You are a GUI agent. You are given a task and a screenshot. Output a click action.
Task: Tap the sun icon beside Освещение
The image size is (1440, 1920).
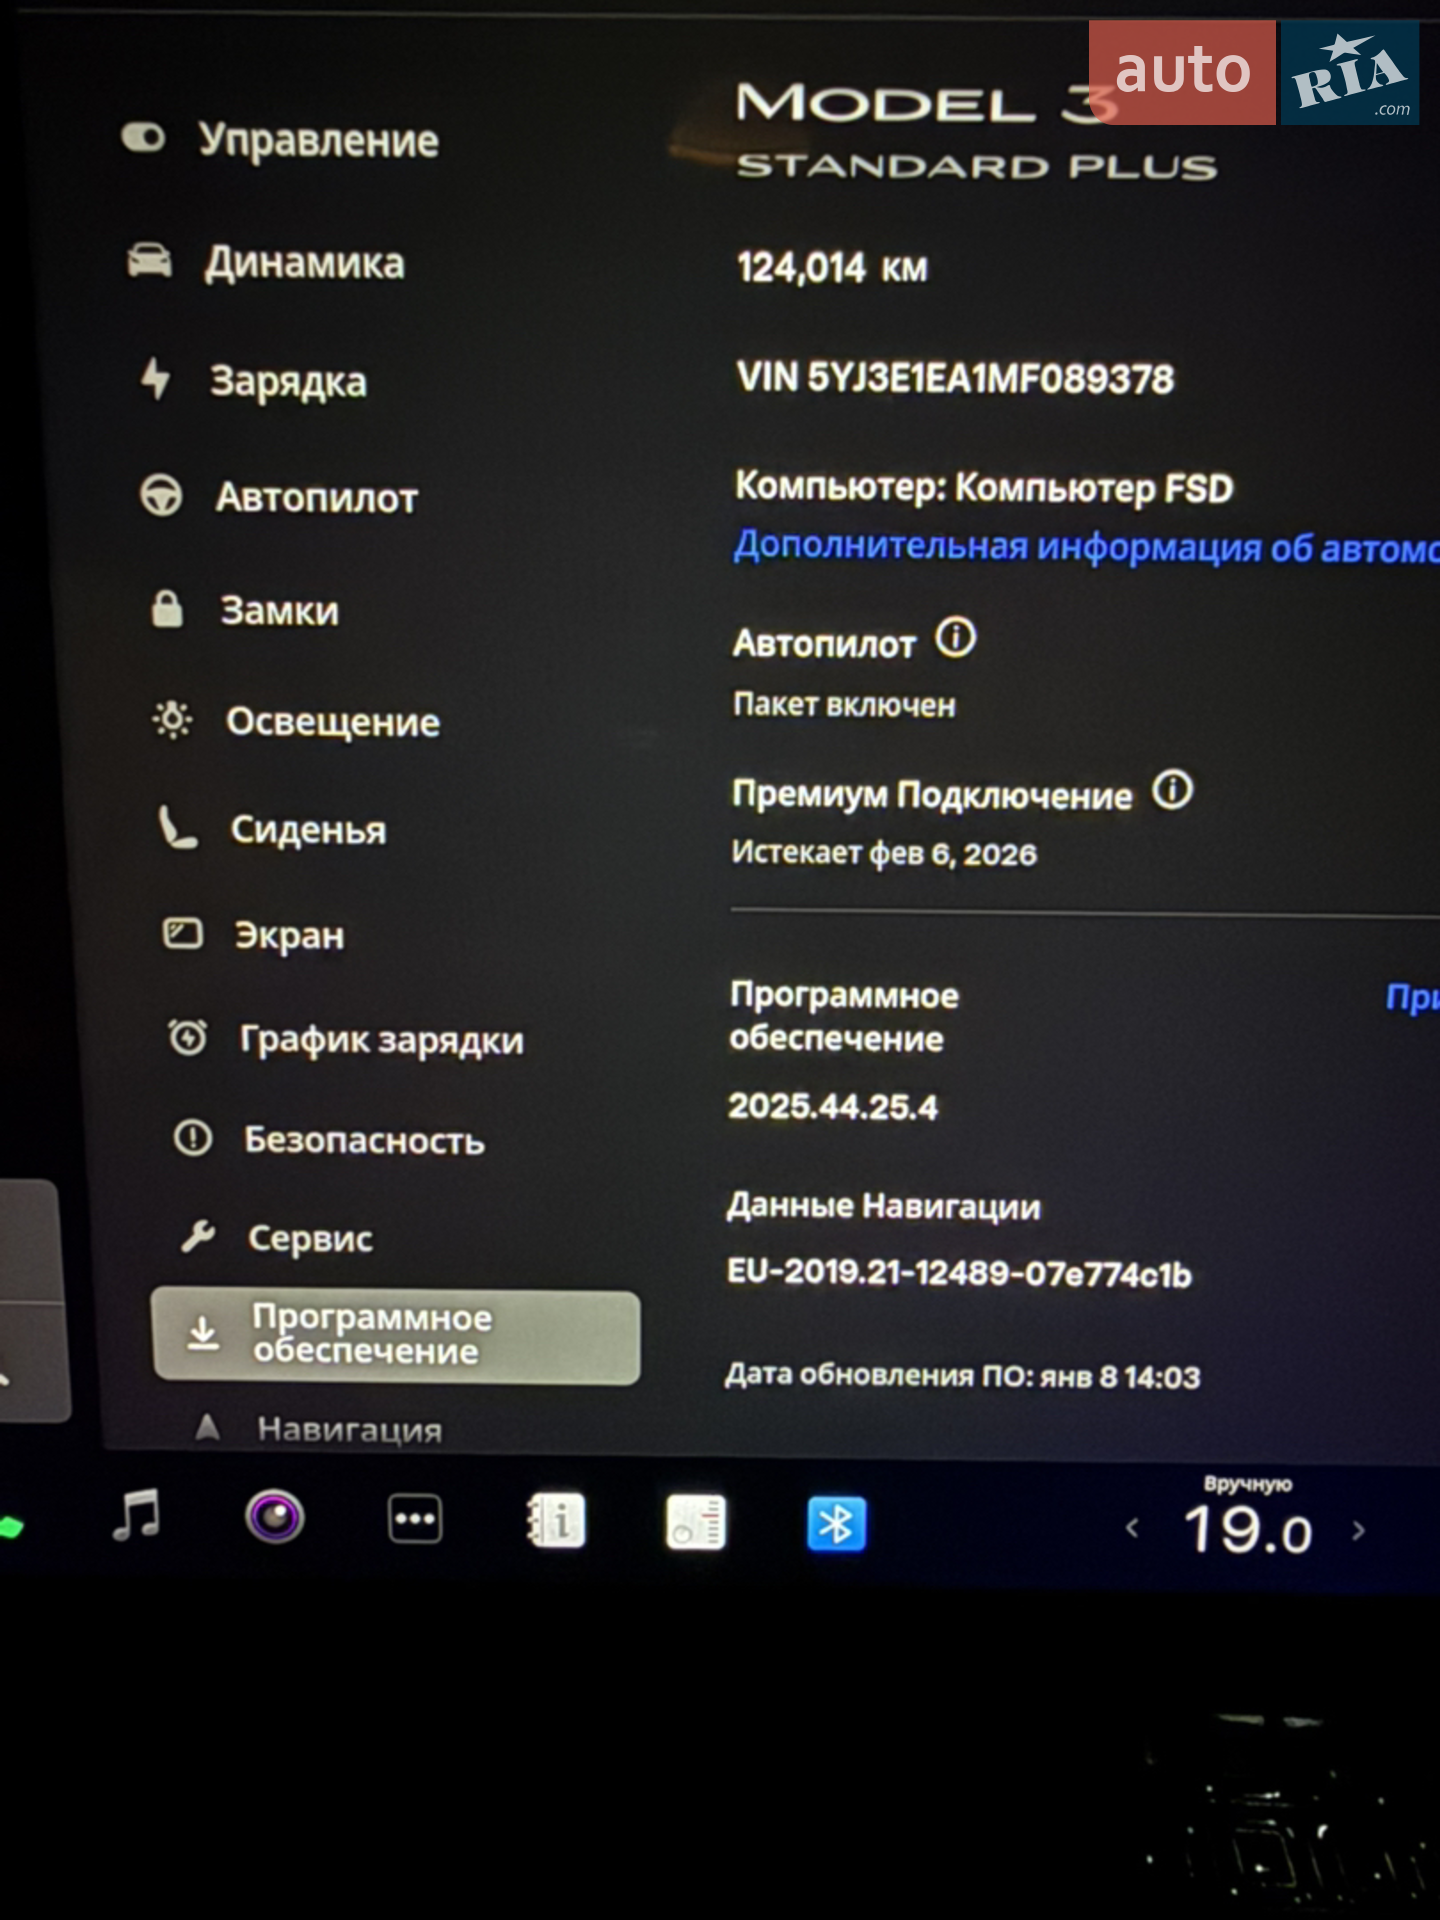172,719
